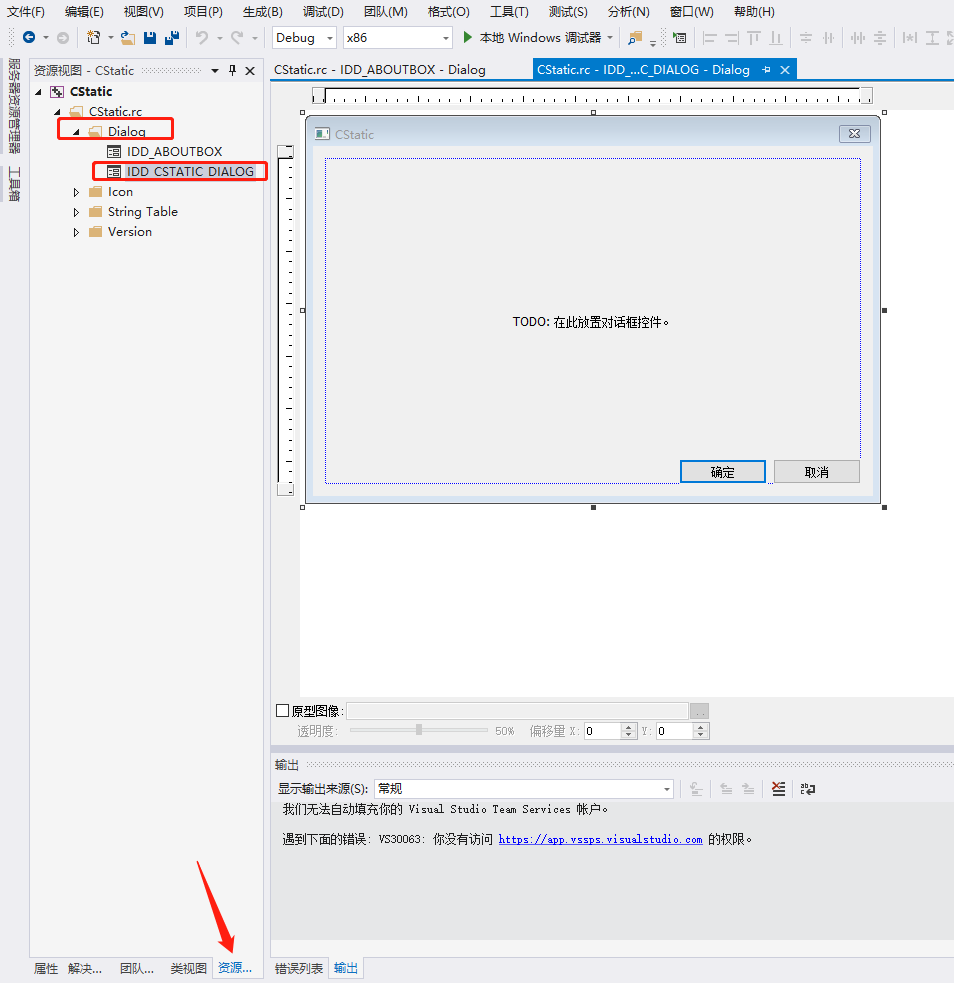The height and width of the screenshot is (983, 954).
Task: Click the OK button in dialog designer
Action: (723, 472)
